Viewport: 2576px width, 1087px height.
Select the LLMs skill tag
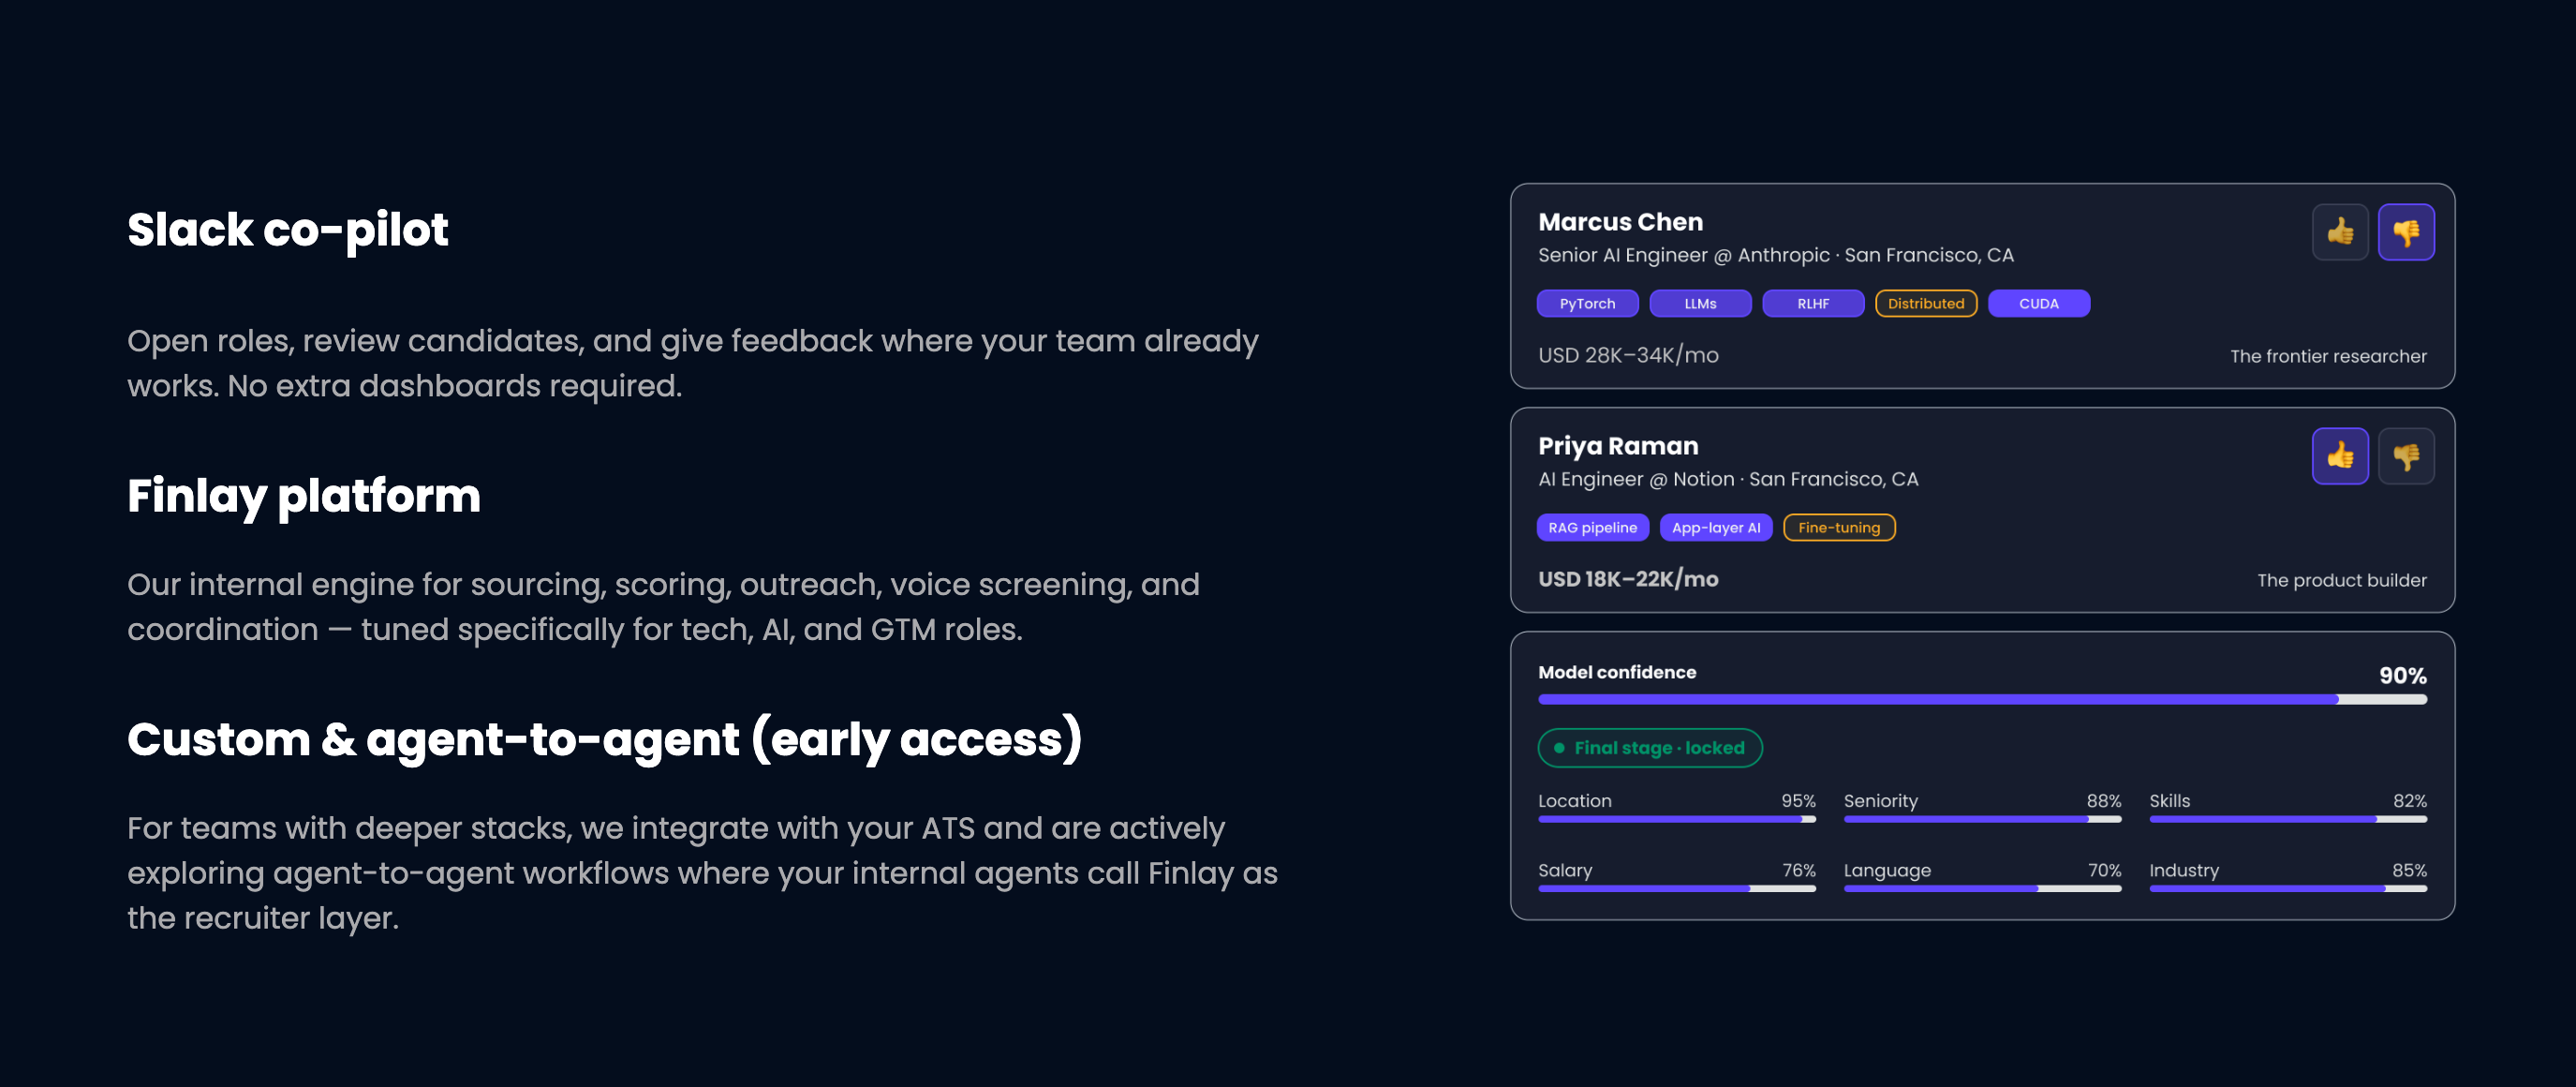coord(1700,303)
